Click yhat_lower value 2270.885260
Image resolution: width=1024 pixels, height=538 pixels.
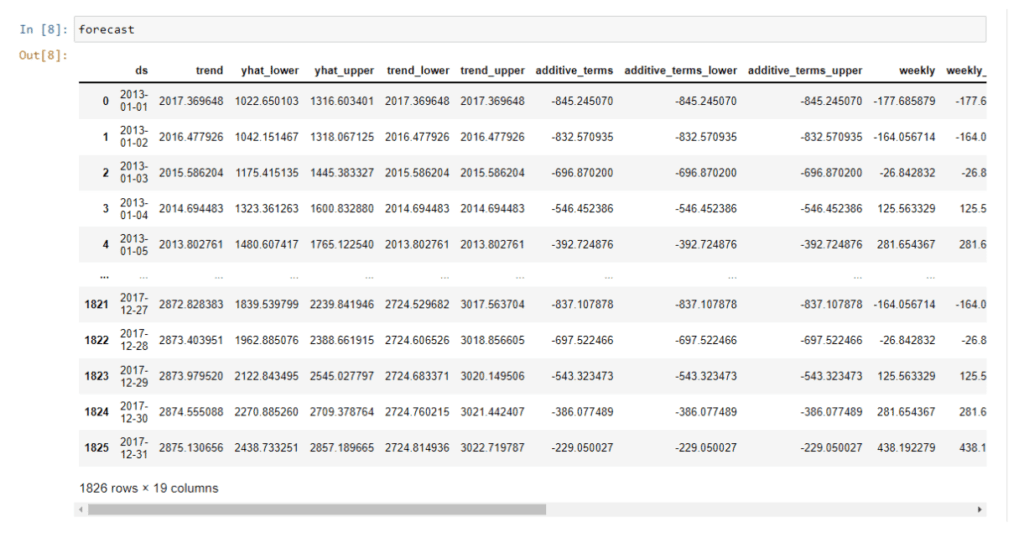click(266, 412)
